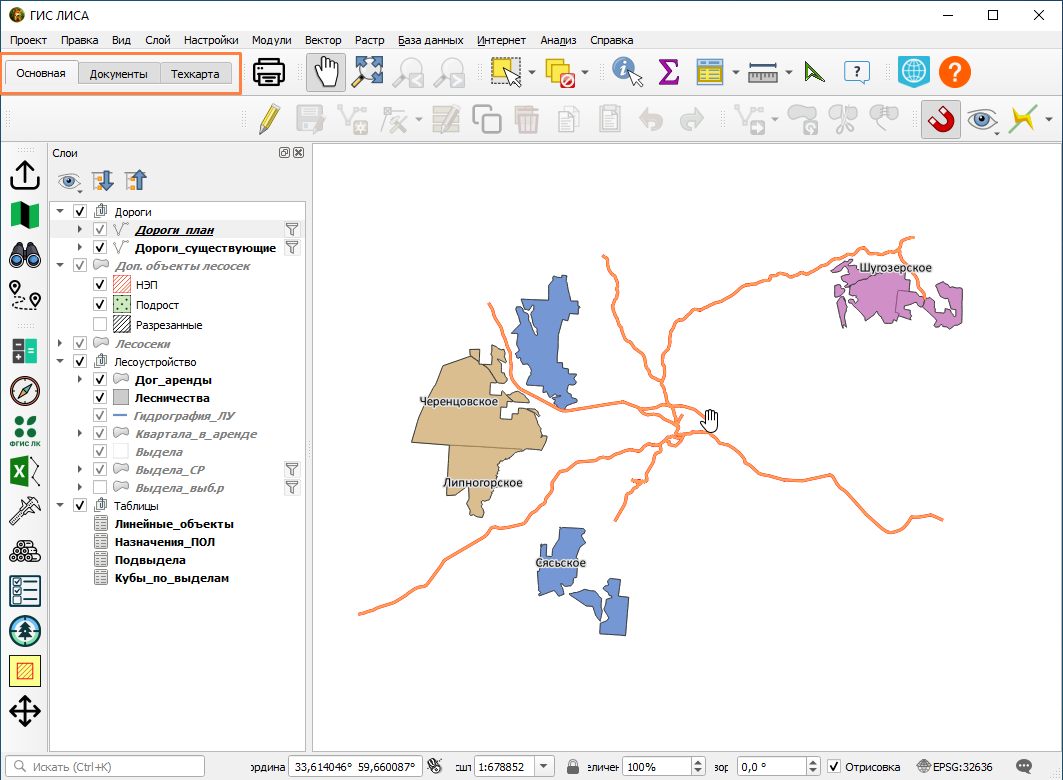Select the Pan hand tool
The width and height of the screenshot is (1063, 780).
coord(325,72)
